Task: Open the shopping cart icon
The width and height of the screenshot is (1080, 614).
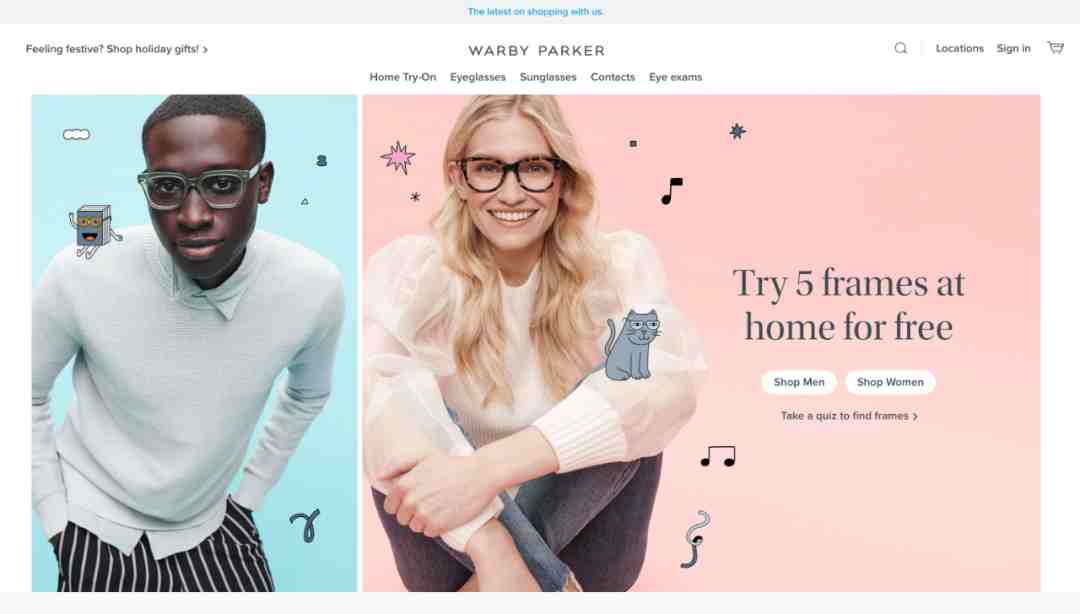Action: point(1055,48)
